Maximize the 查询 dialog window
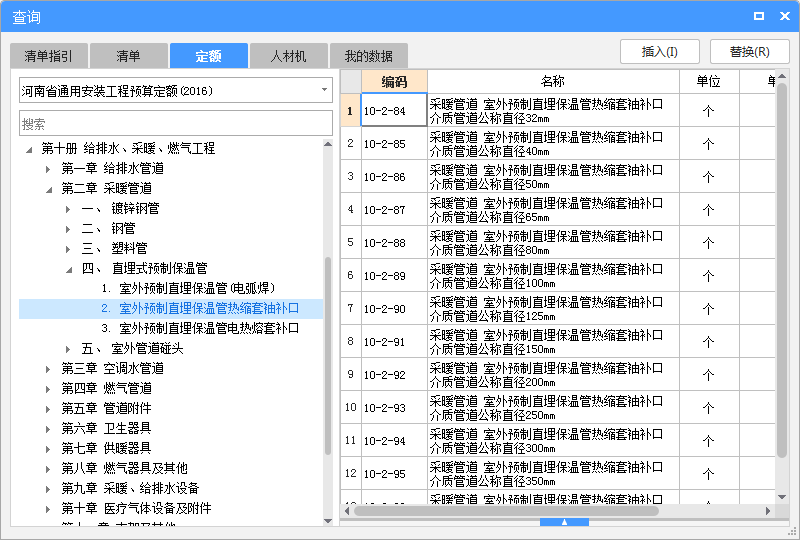Viewport: 800px width, 540px height. (759, 16)
